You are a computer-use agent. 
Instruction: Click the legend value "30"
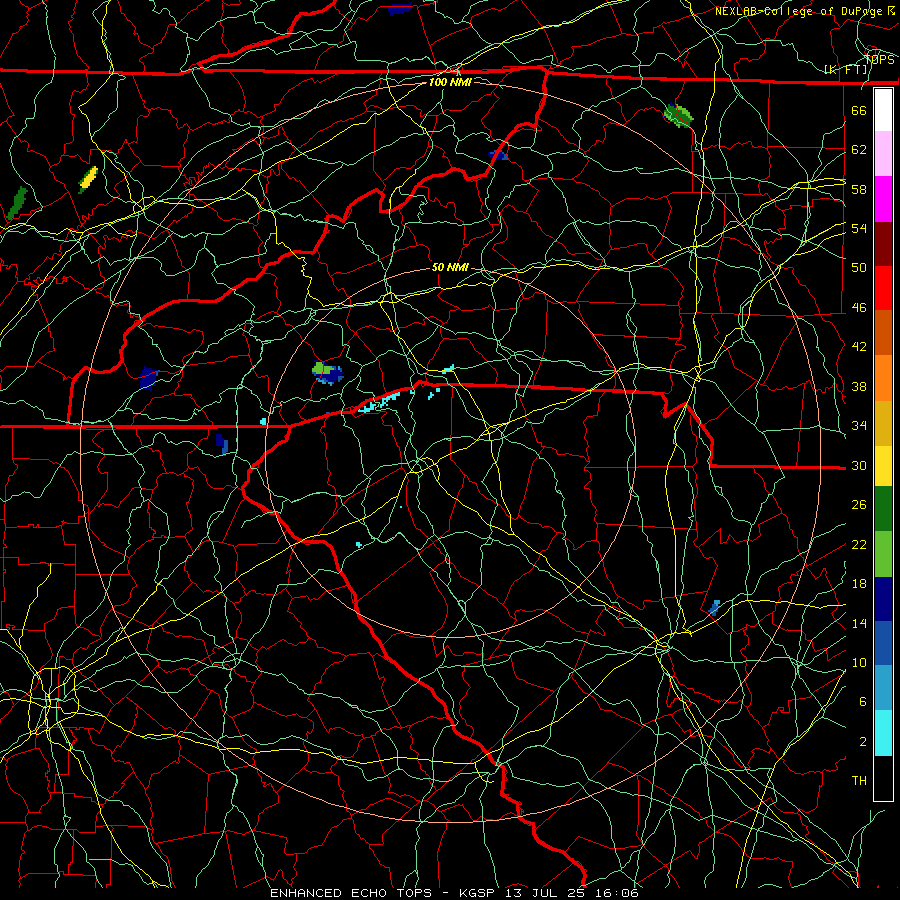(859, 465)
